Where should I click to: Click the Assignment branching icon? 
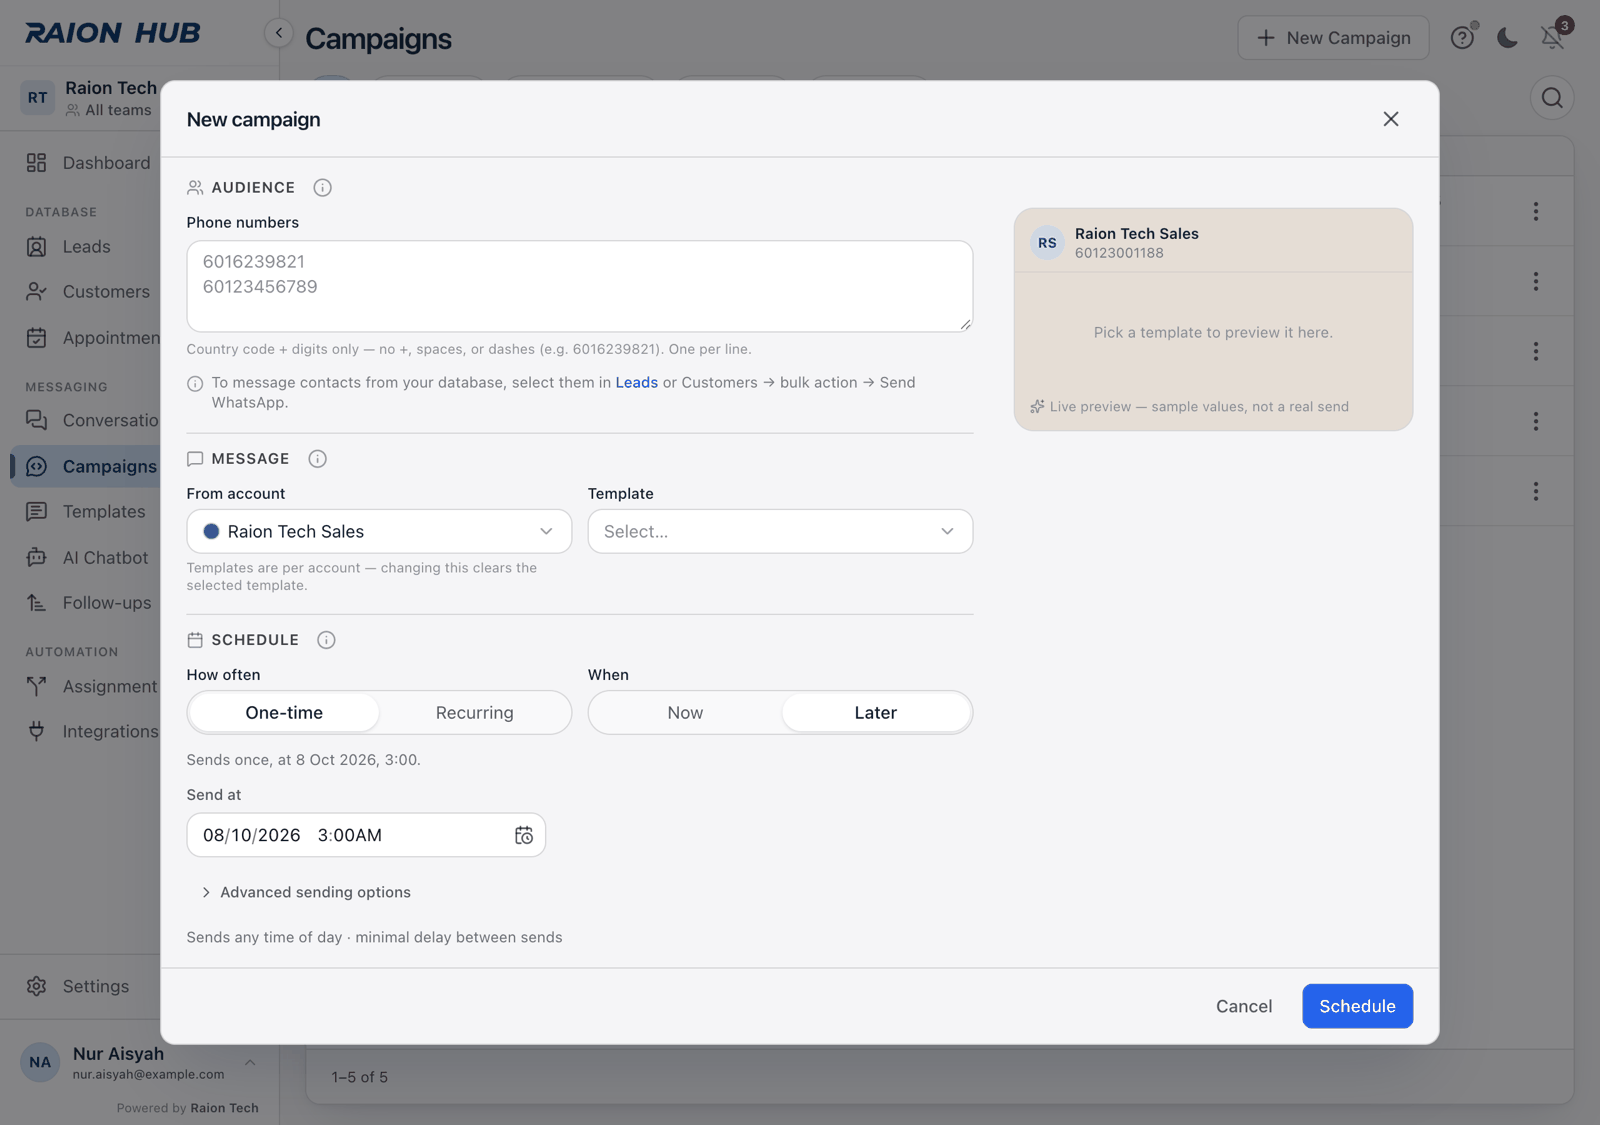tap(37, 686)
